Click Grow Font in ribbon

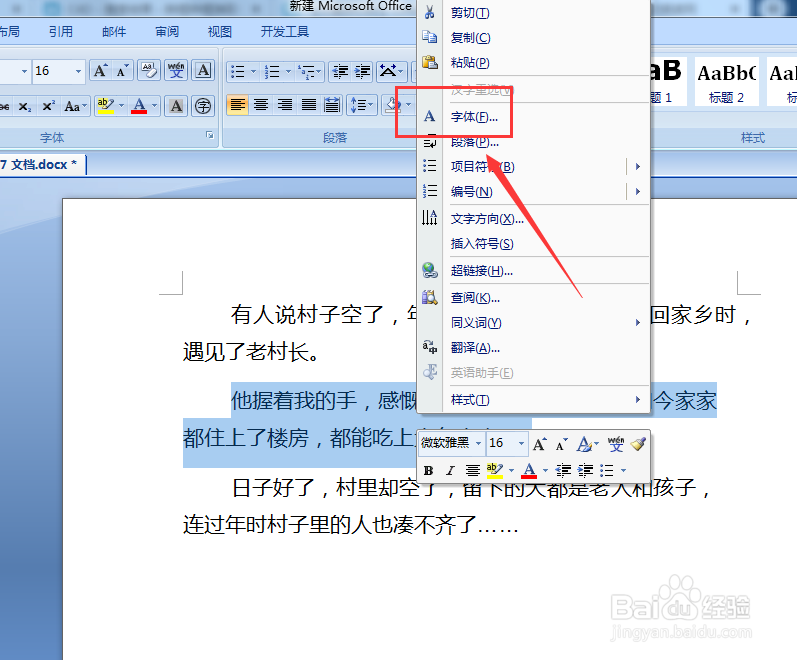(x=100, y=71)
